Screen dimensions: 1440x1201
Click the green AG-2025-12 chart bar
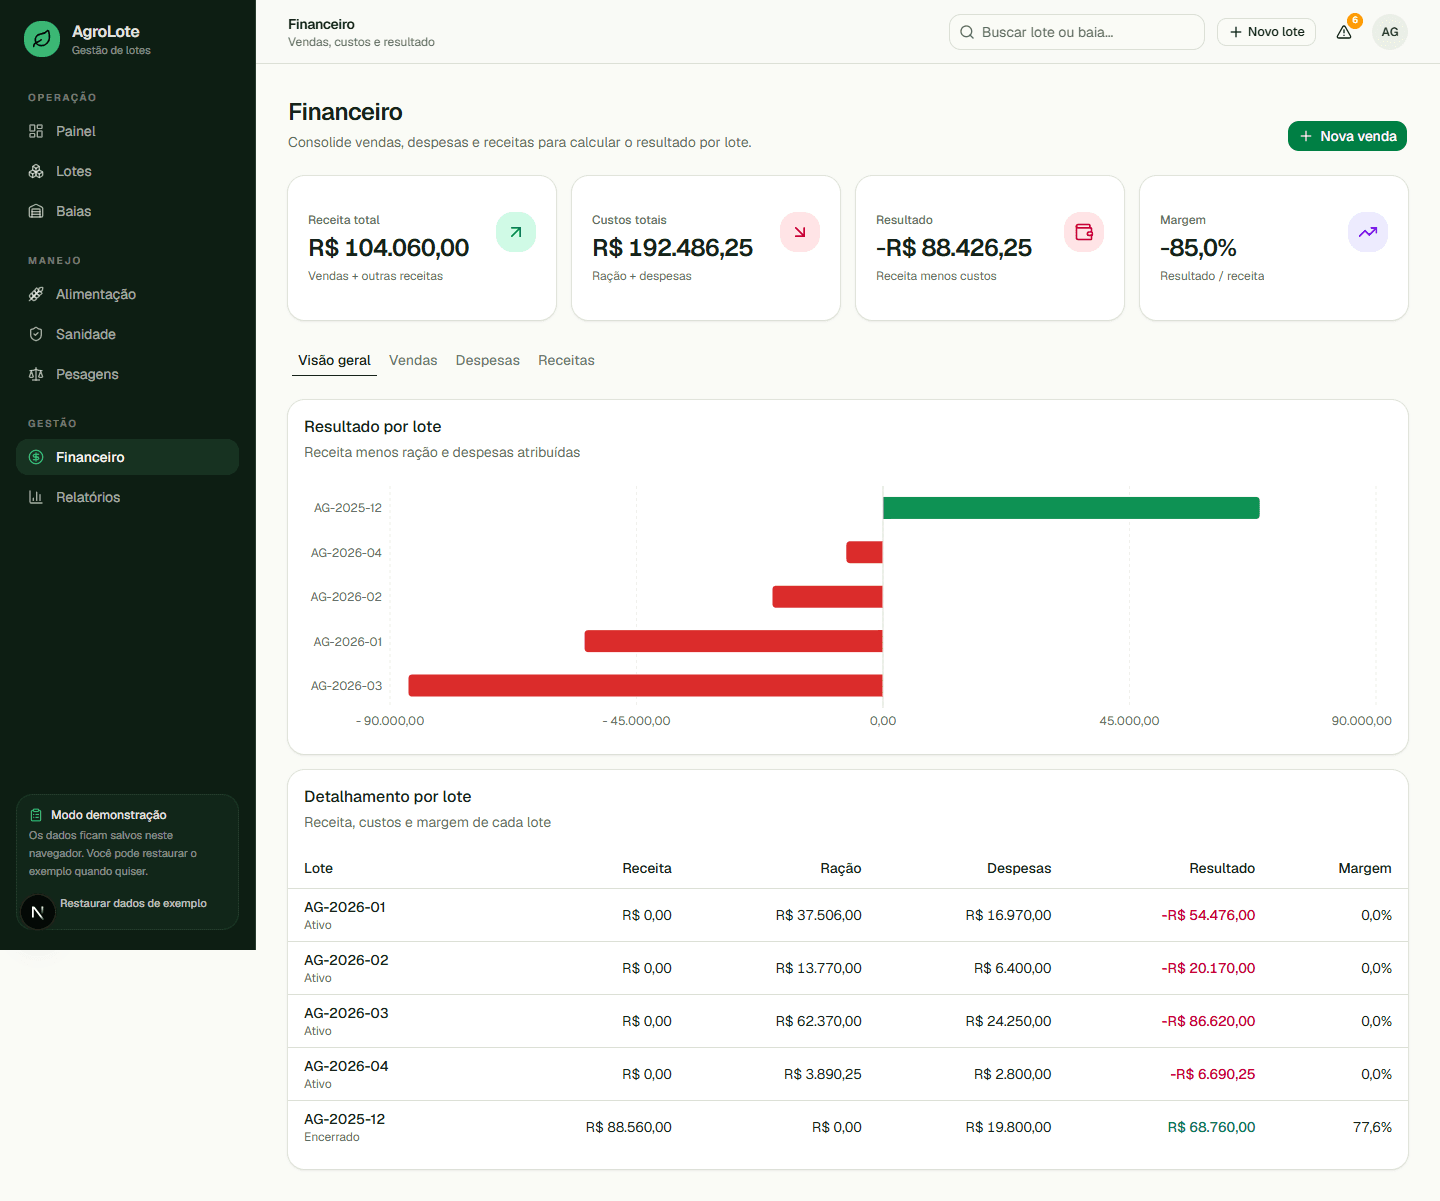(x=1071, y=508)
